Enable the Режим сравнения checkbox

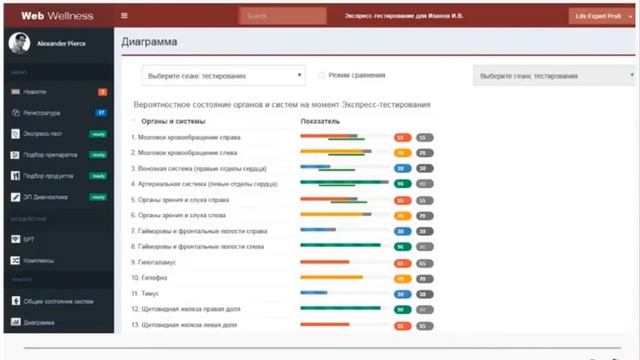(322, 75)
